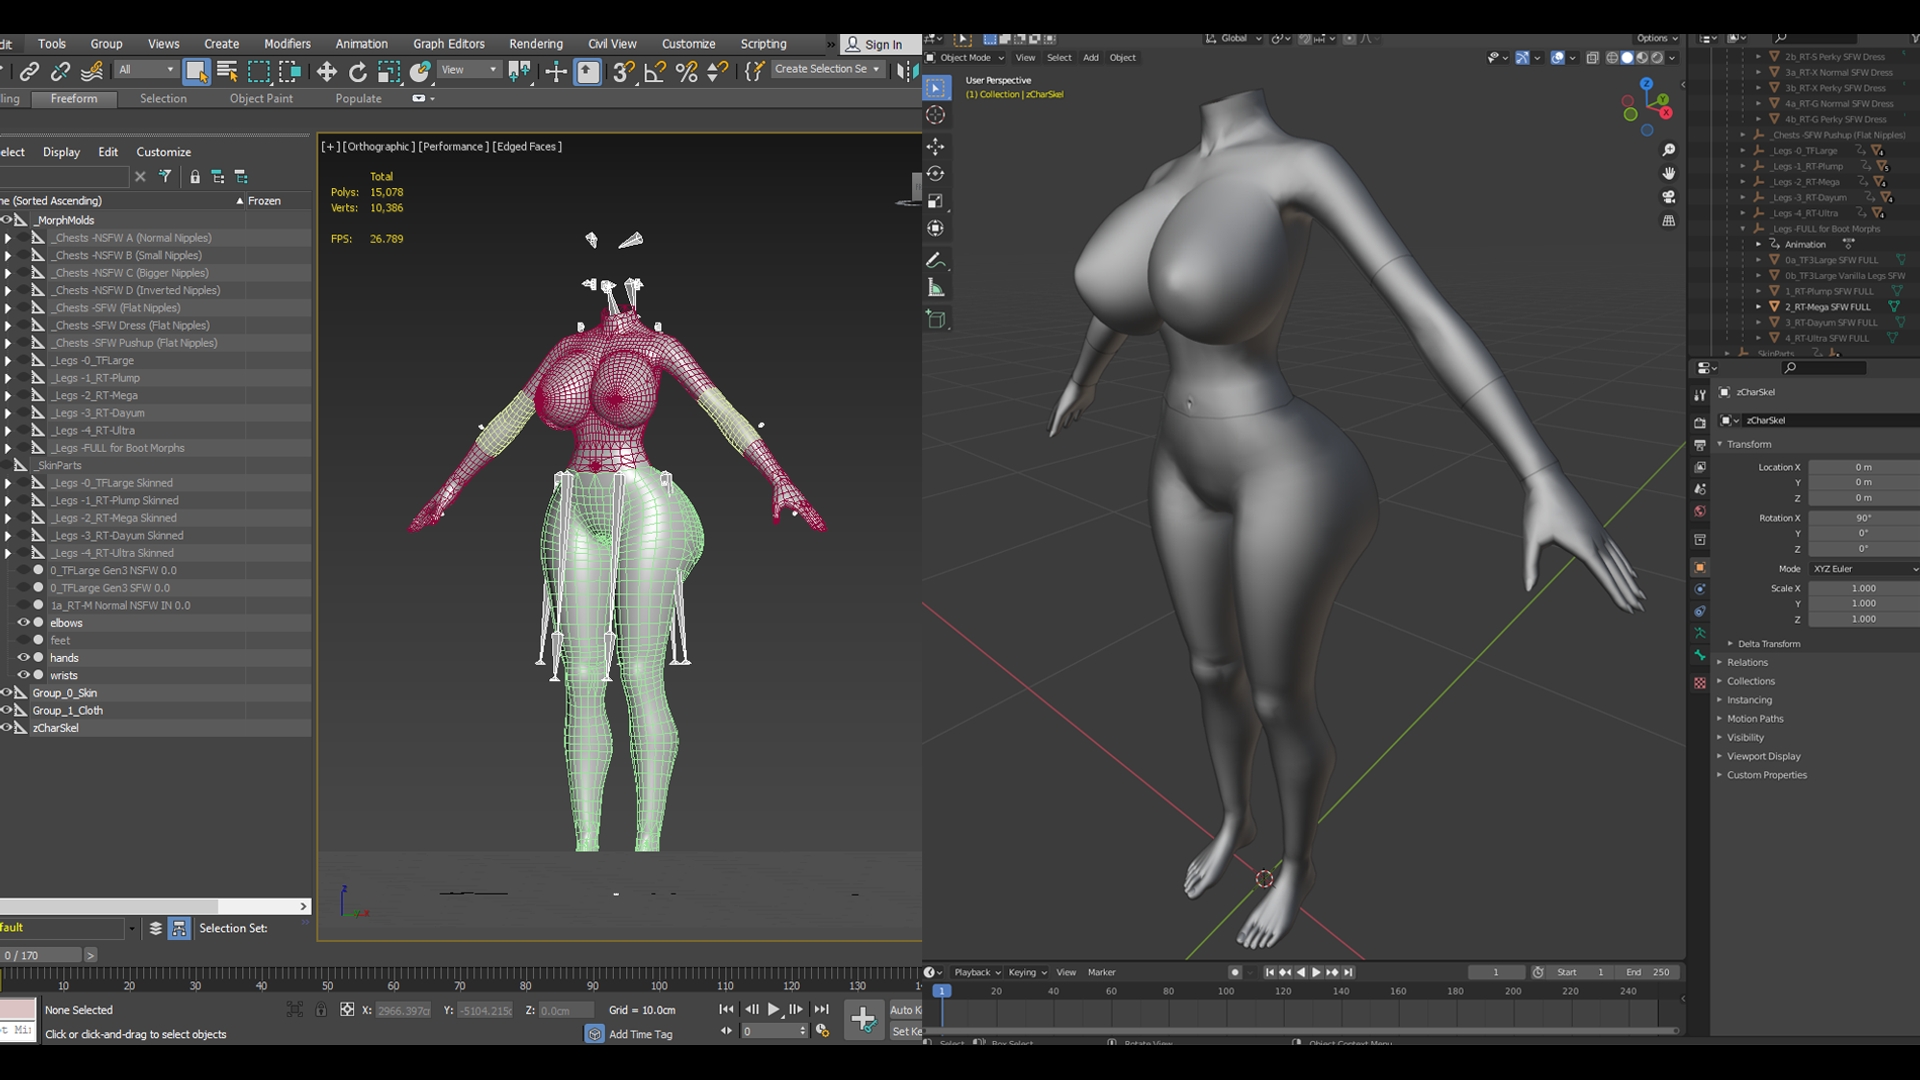Toggle the Angle Snap icon
The height and width of the screenshot is (1080, 1920).
click(x=655, y=71)
